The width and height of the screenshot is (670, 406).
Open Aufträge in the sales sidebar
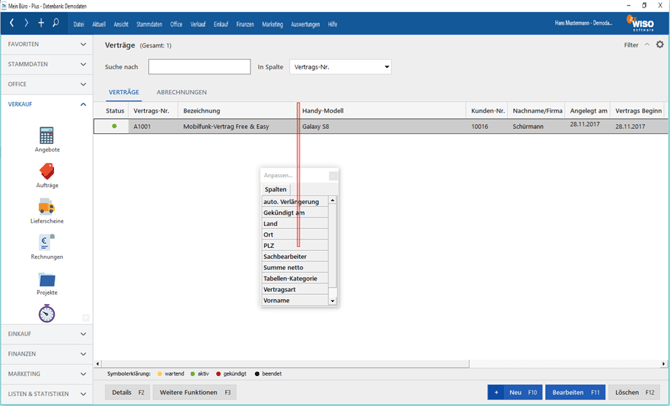[46, 172]
